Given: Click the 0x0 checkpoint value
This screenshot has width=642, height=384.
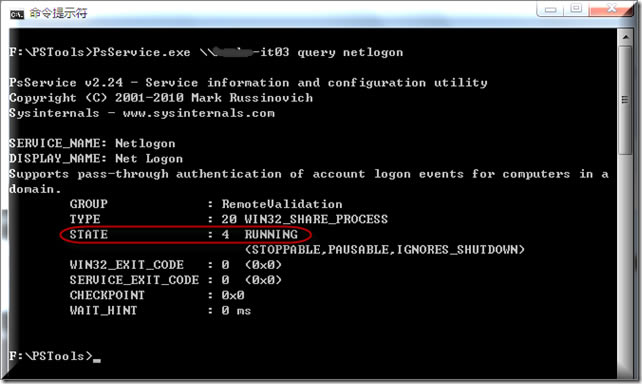Looking at the screenshot, I should [x=233, y=295].
